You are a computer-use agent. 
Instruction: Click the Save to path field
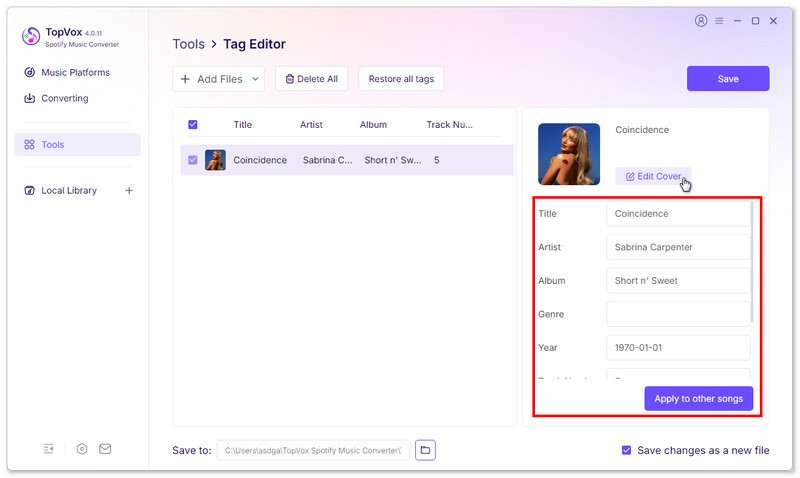coord(313,450)
